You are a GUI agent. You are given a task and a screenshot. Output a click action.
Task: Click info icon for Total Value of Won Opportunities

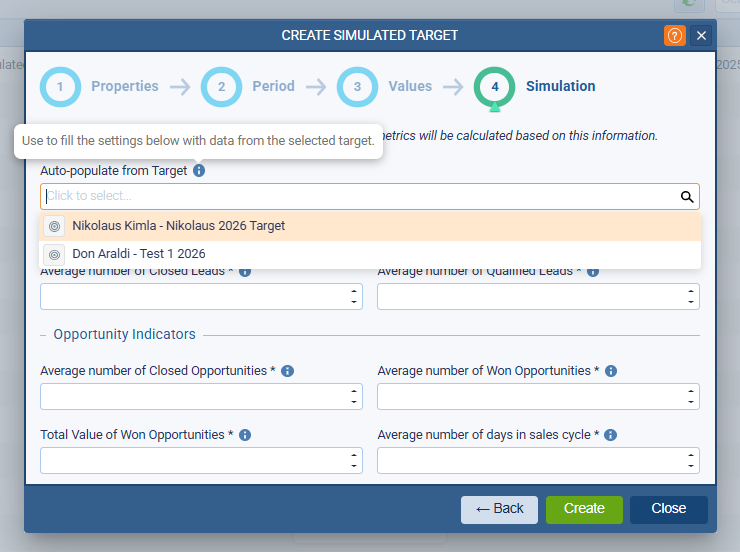tap(245, 435)
